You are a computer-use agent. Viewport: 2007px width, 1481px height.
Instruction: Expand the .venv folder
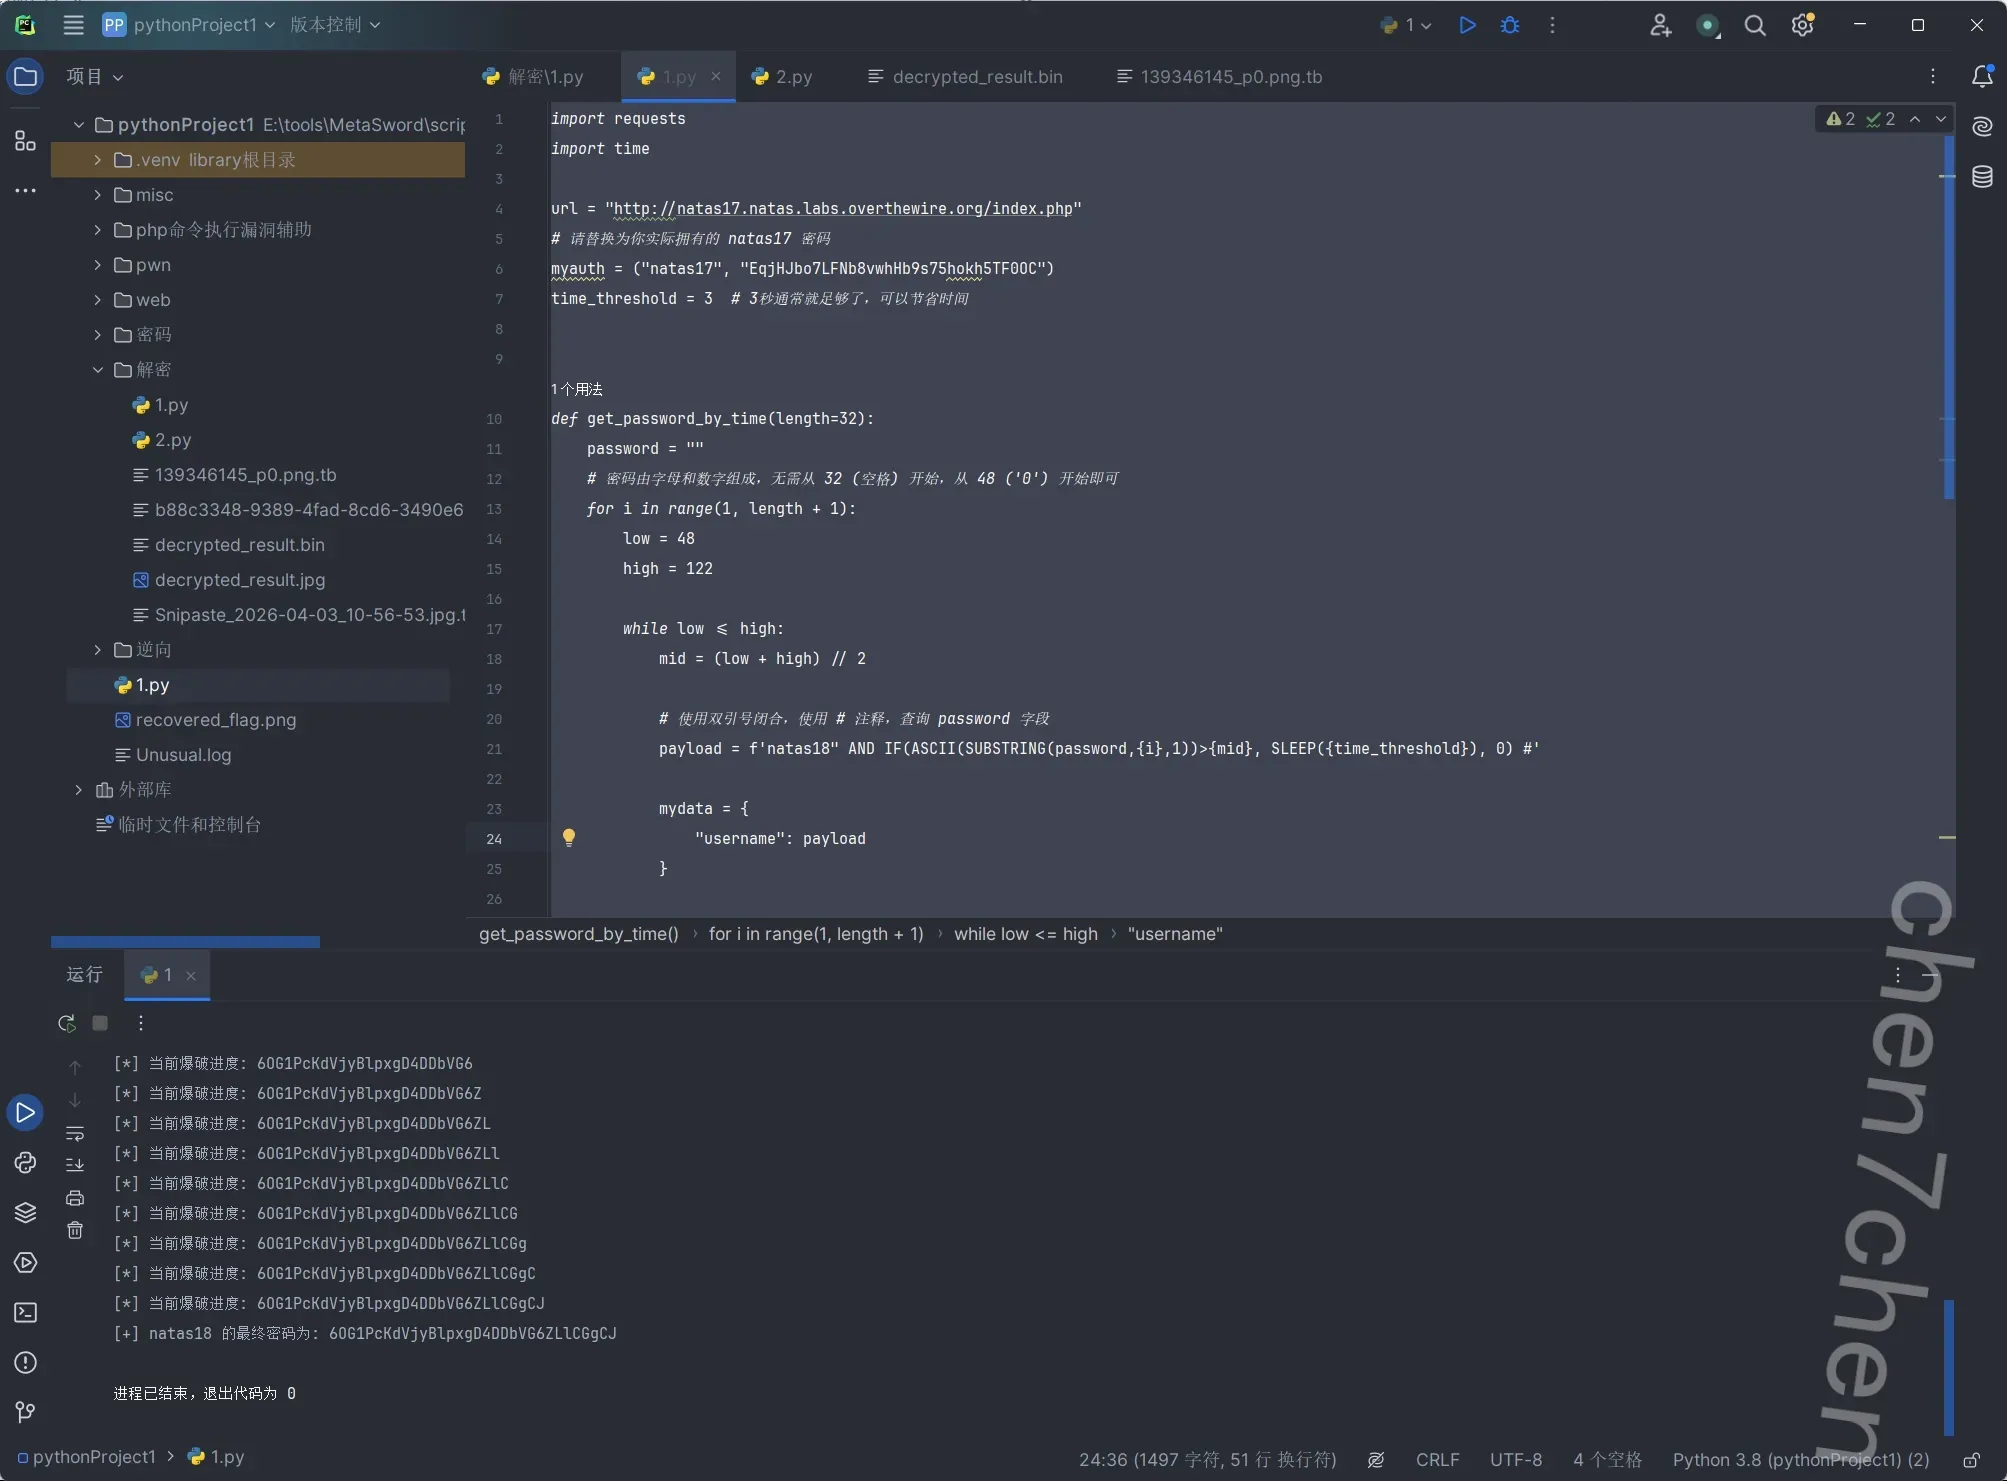97,160
